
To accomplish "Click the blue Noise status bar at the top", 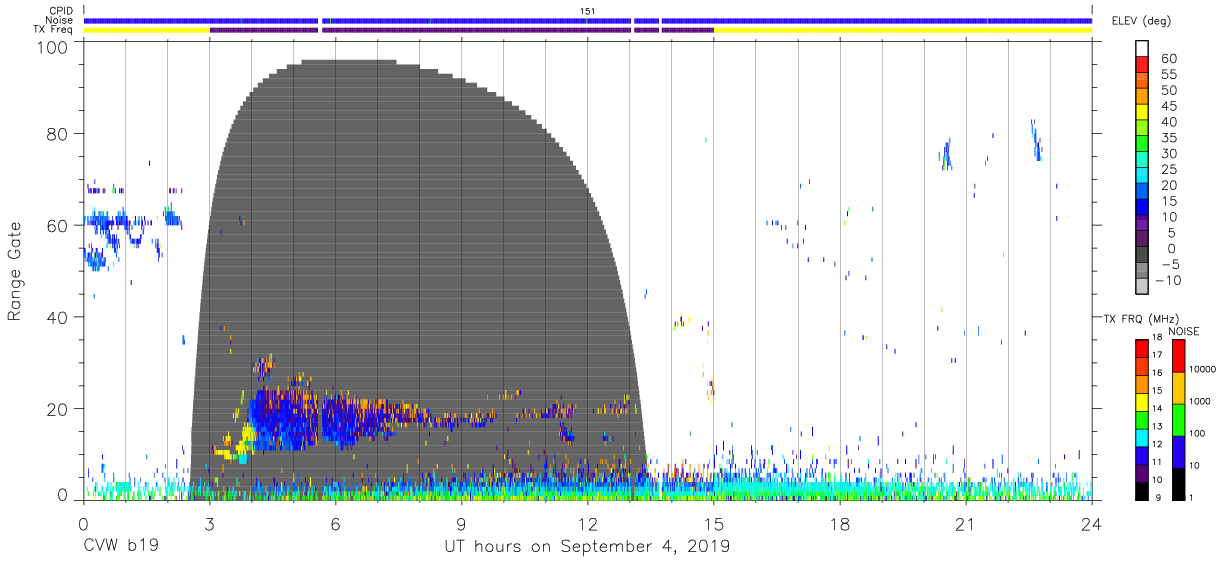I will [588, 20].
